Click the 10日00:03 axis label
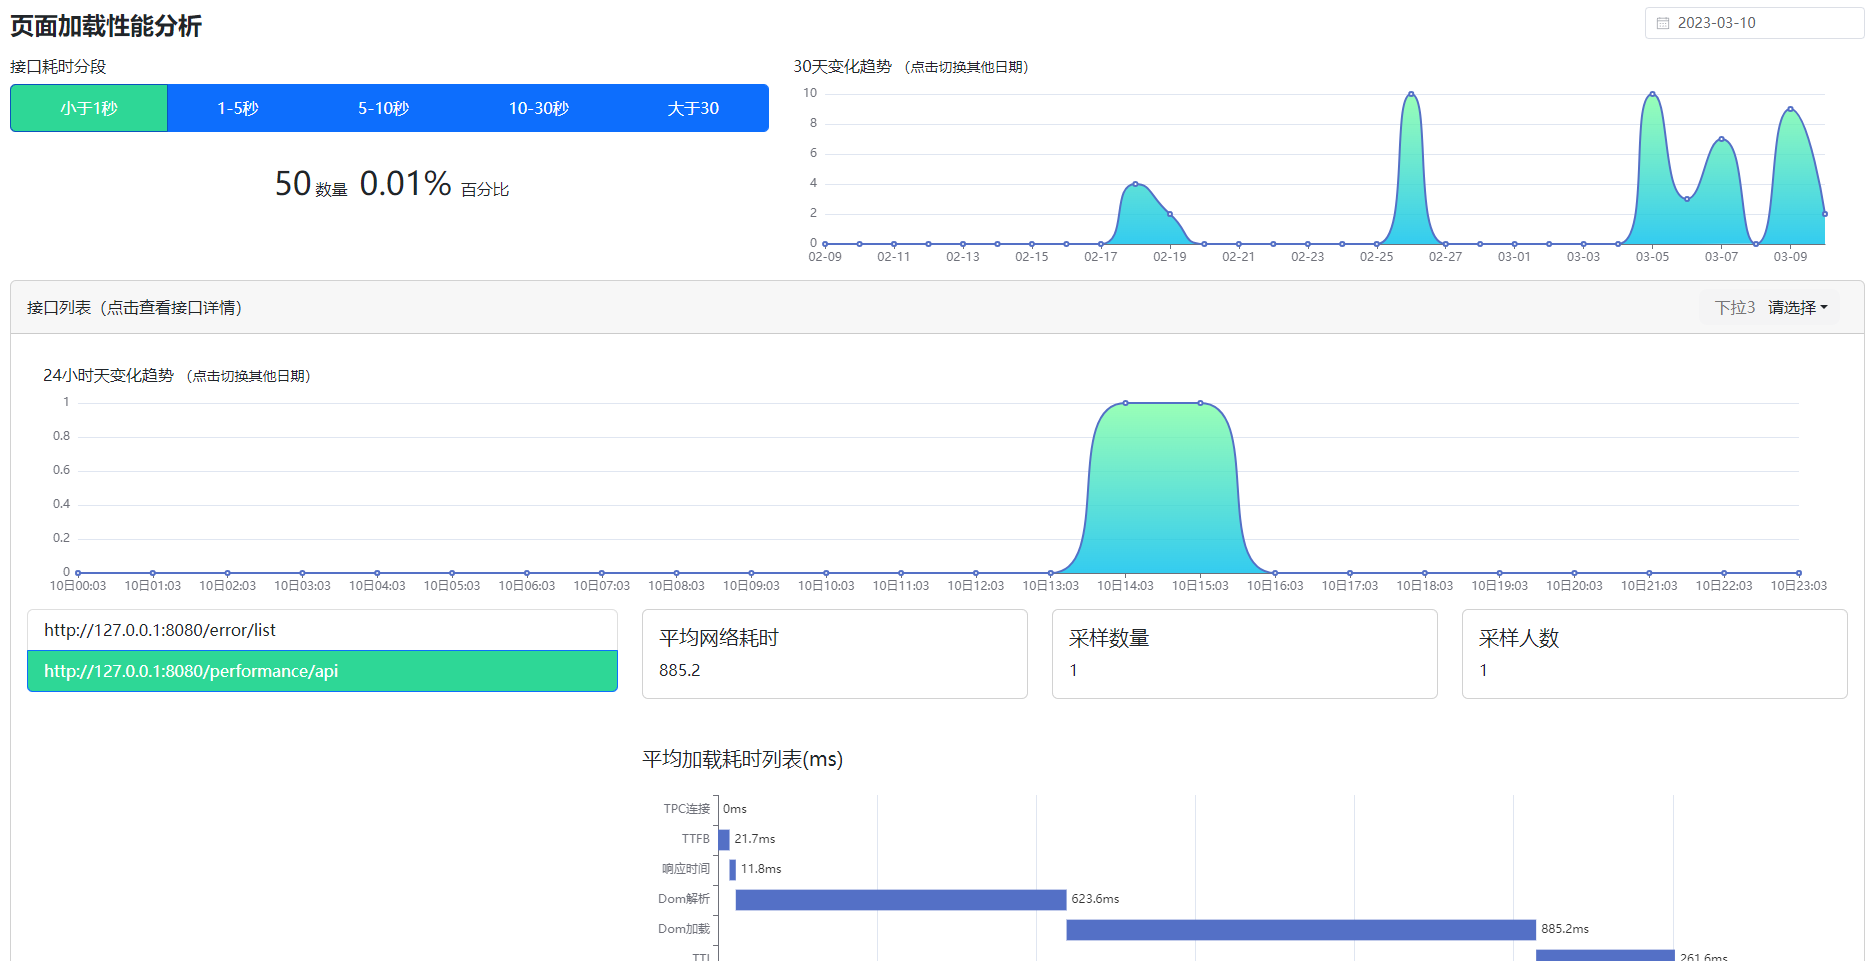This screenshot has height=961, width=1875. tap(78, 586)
